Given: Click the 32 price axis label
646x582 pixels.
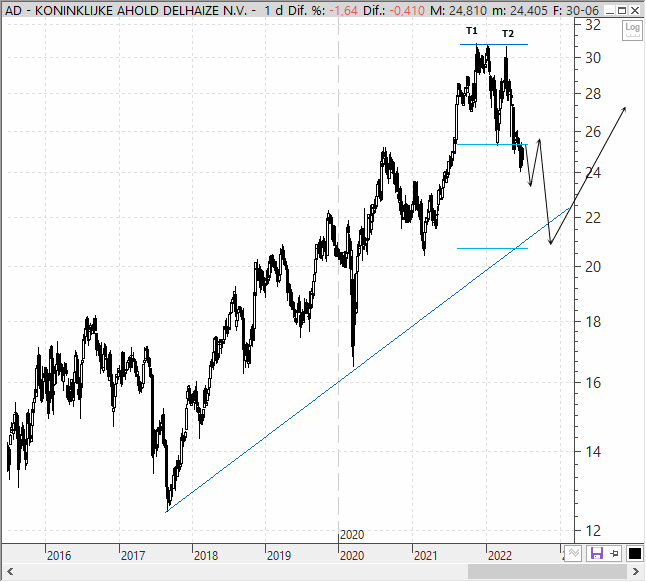Looking at the screenshot, I should point(593,25).
